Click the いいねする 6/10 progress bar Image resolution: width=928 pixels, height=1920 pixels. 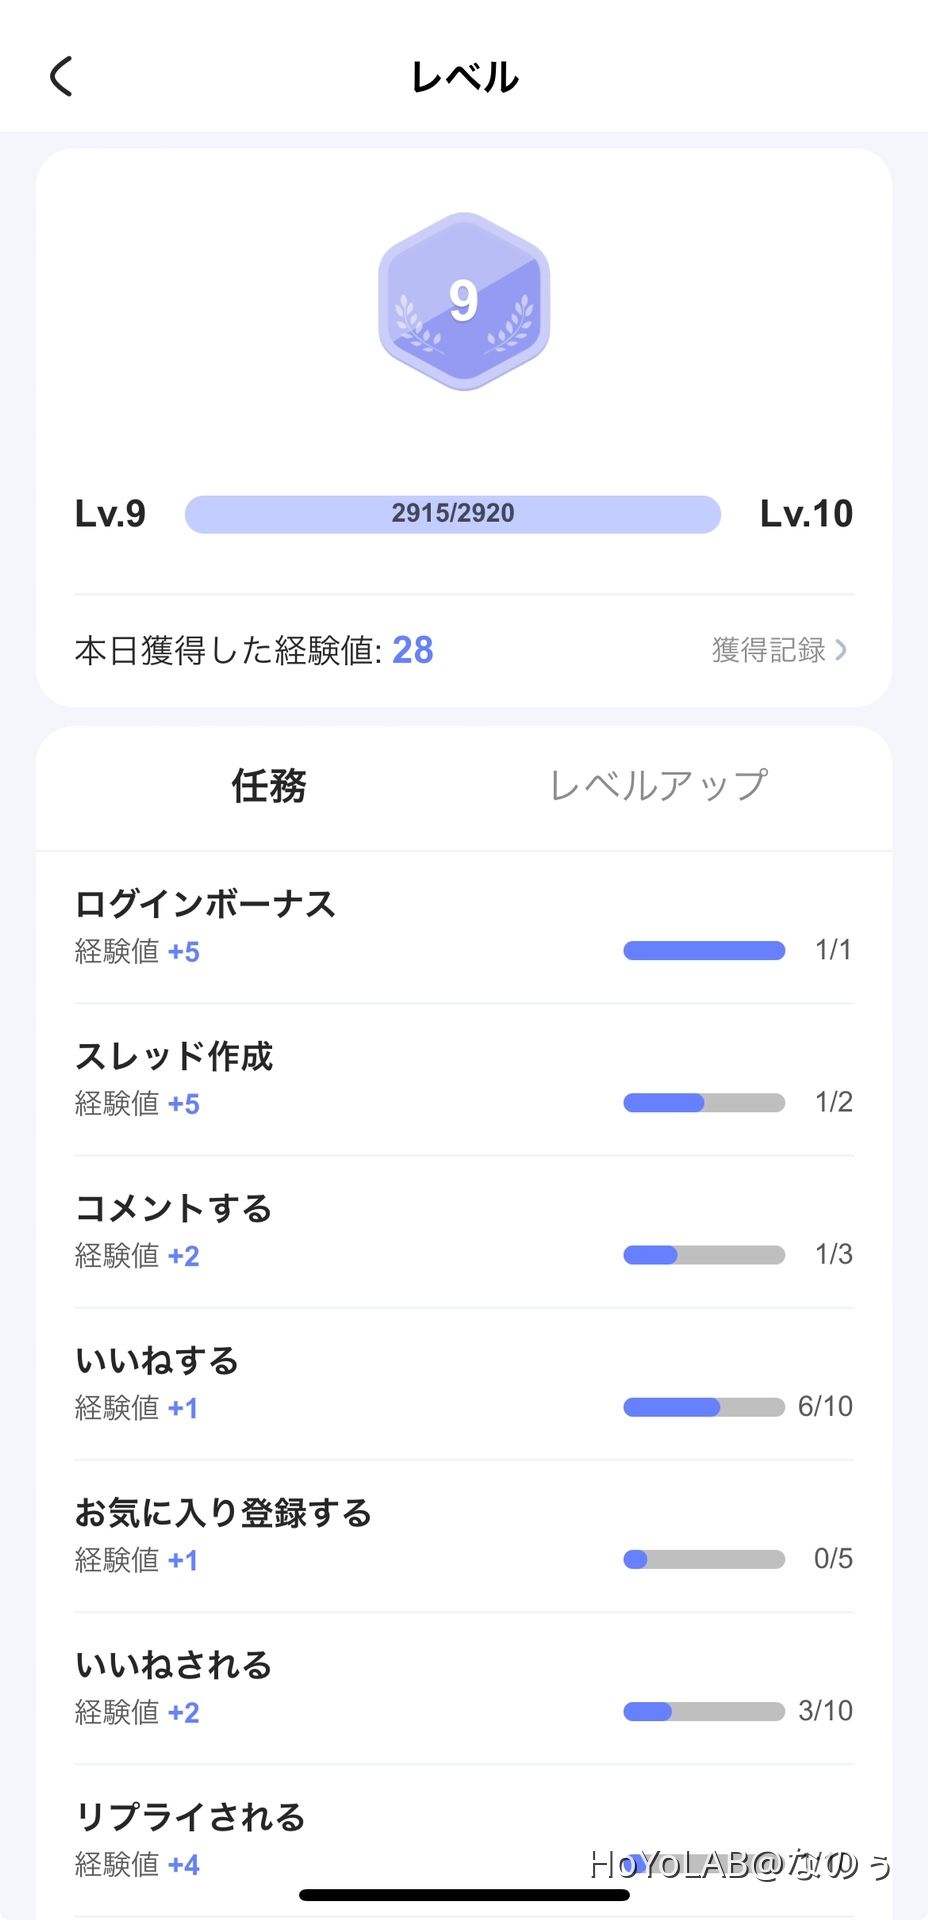(704, 1407)
